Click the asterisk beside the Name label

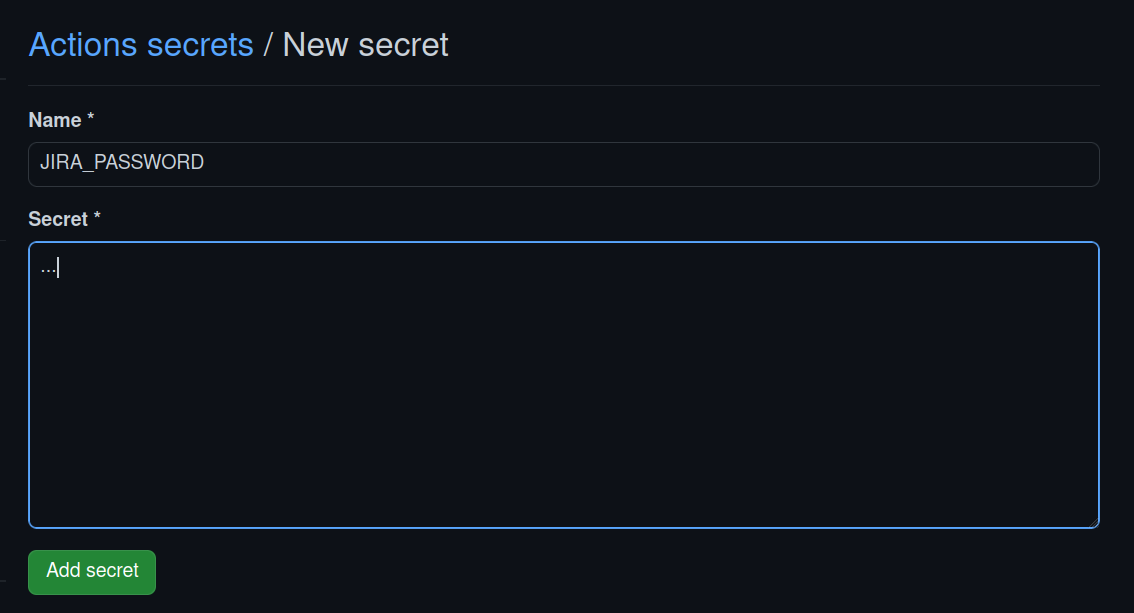pos(91,119)
